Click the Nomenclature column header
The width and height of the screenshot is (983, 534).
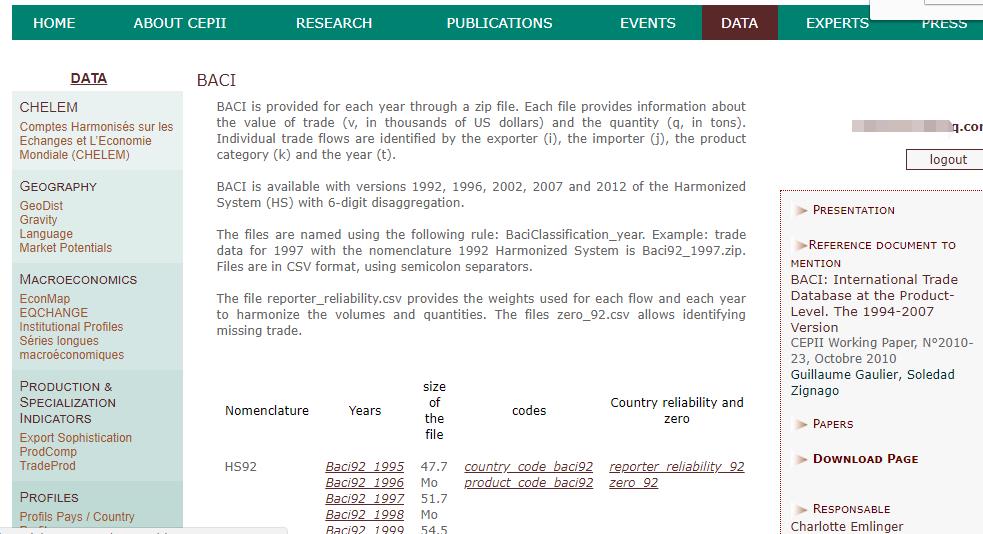pyautogui.click(x=267, y=411)
